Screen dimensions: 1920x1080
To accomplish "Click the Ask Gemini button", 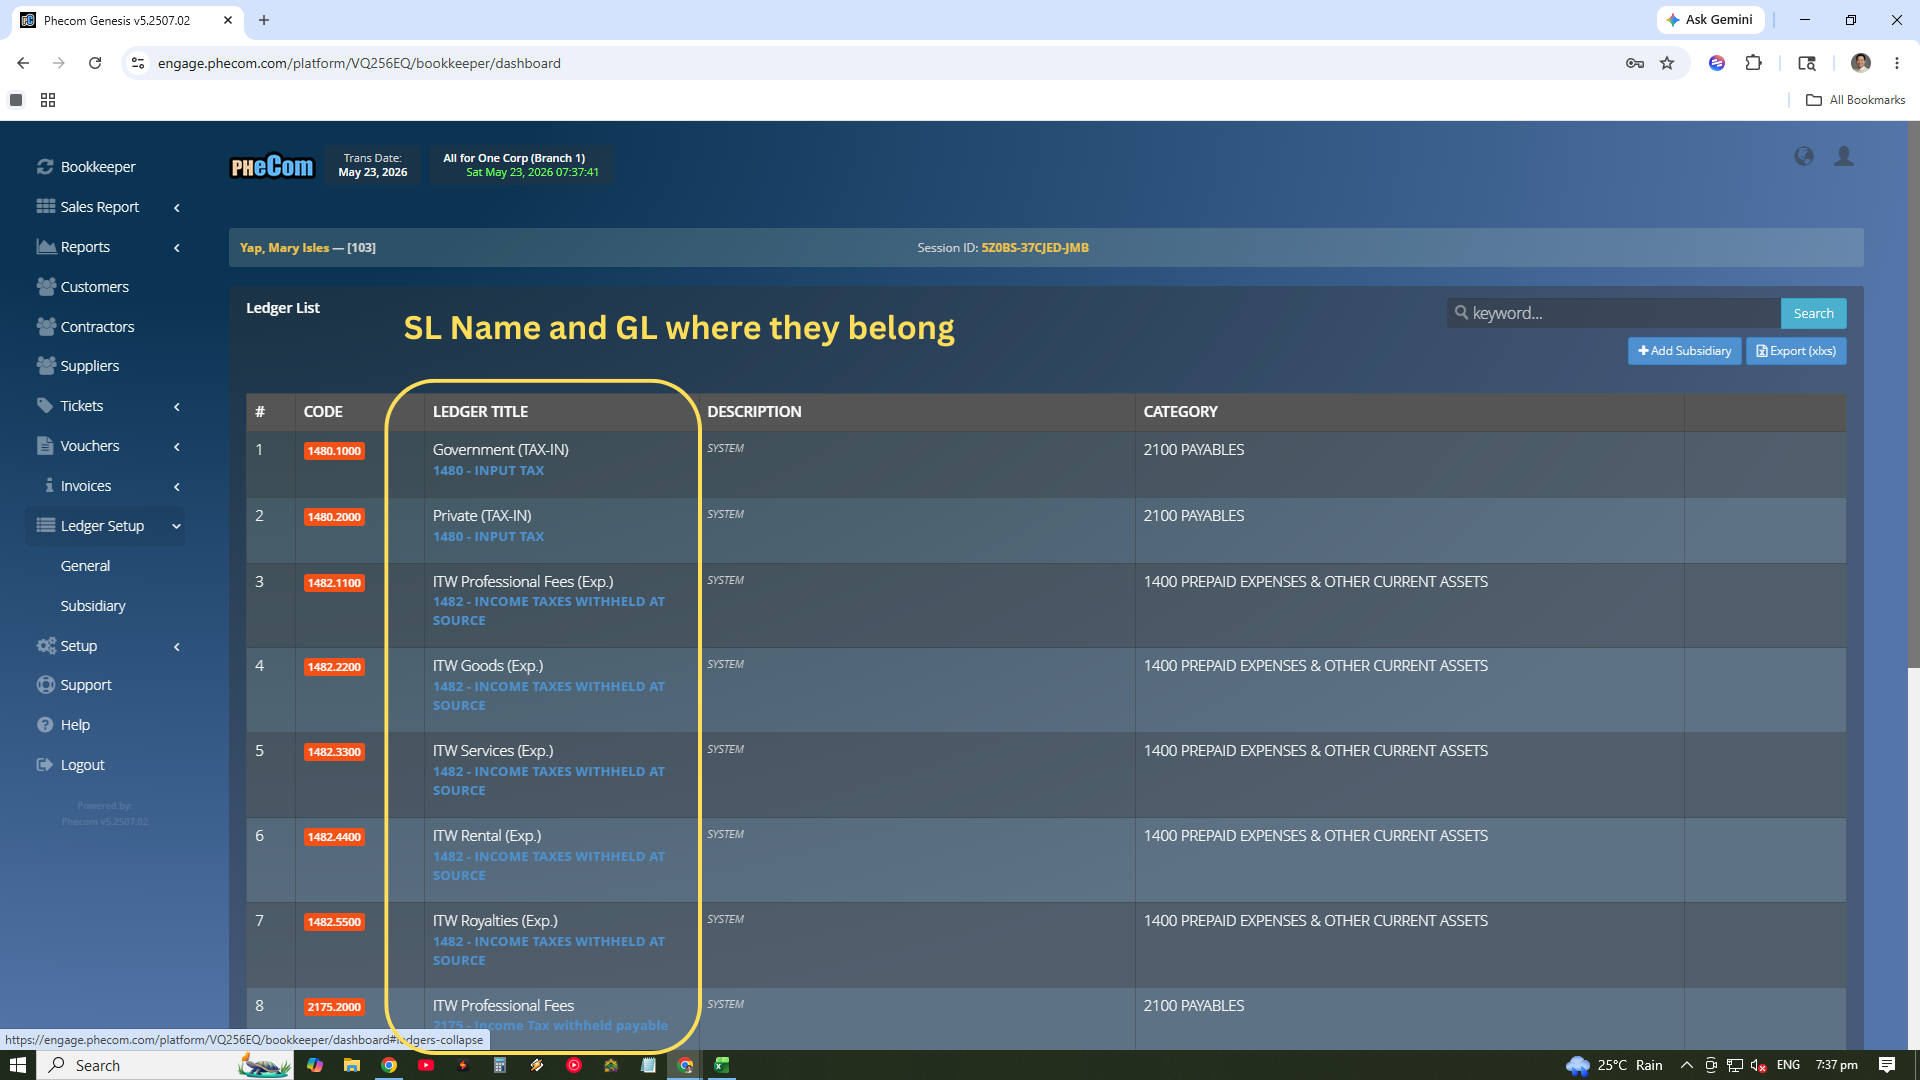I will click(1710, 20).
